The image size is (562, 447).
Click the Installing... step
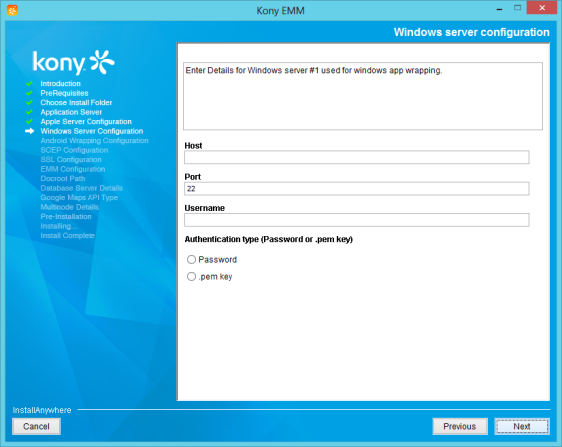[58, 226]
